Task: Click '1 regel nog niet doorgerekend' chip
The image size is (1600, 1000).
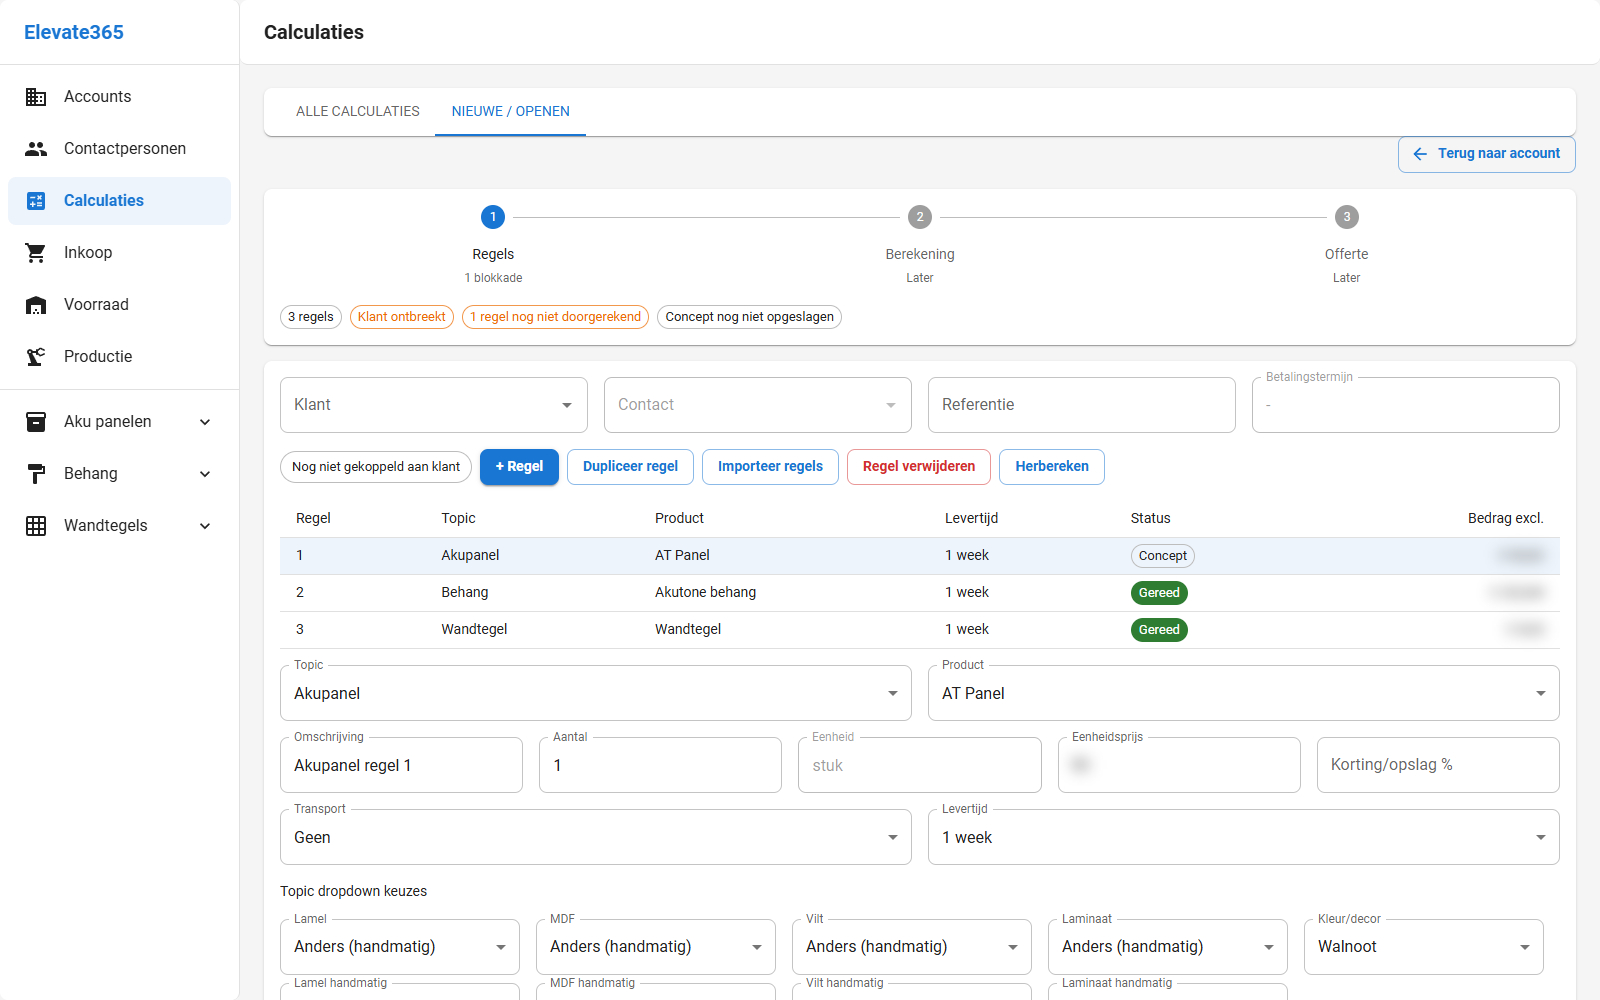Action: [x=555, y=317]
